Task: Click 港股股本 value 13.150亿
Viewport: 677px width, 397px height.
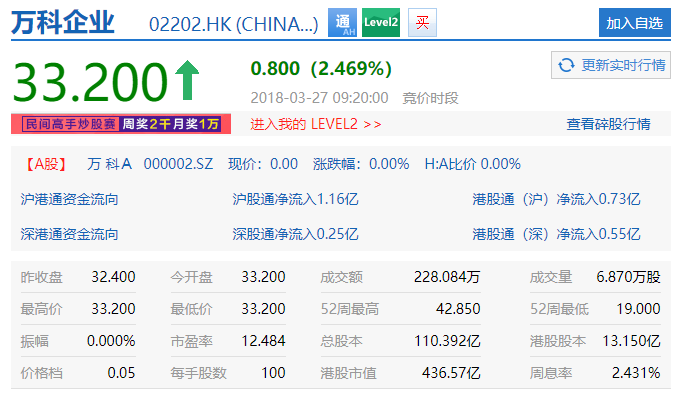Action: 632,341
